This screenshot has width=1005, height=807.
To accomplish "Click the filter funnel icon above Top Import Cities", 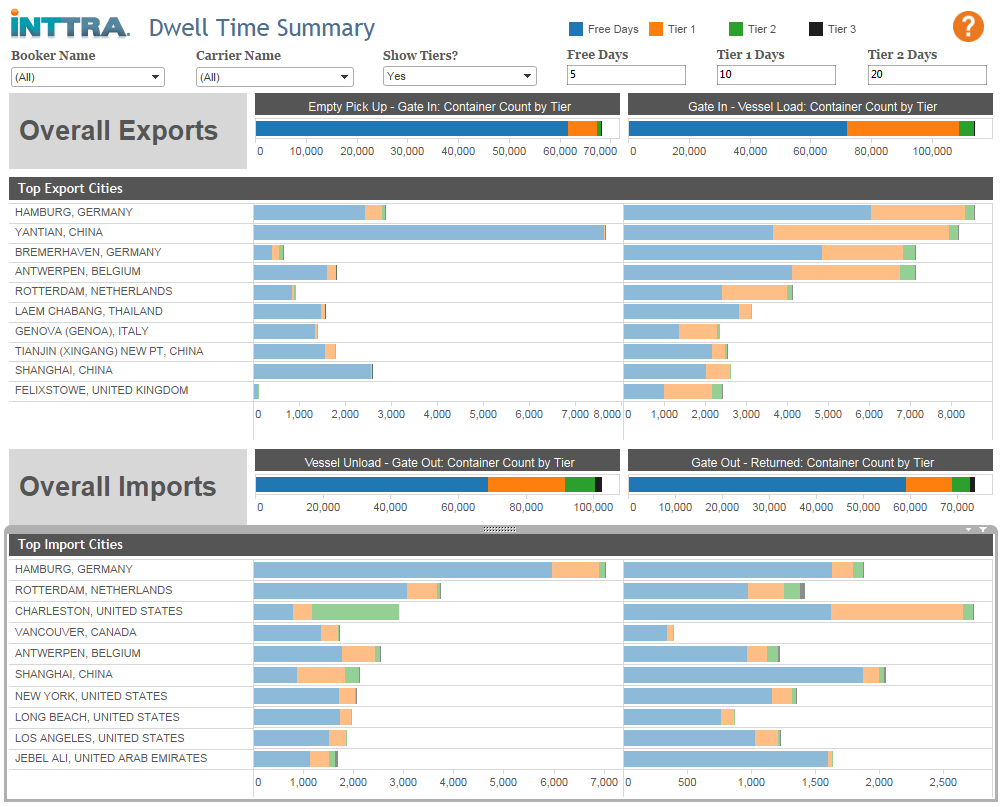I will pos(983,529).
